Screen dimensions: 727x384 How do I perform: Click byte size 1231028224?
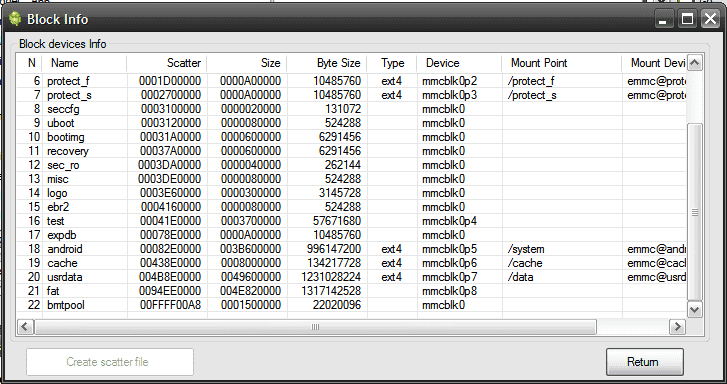pos(331,277)
